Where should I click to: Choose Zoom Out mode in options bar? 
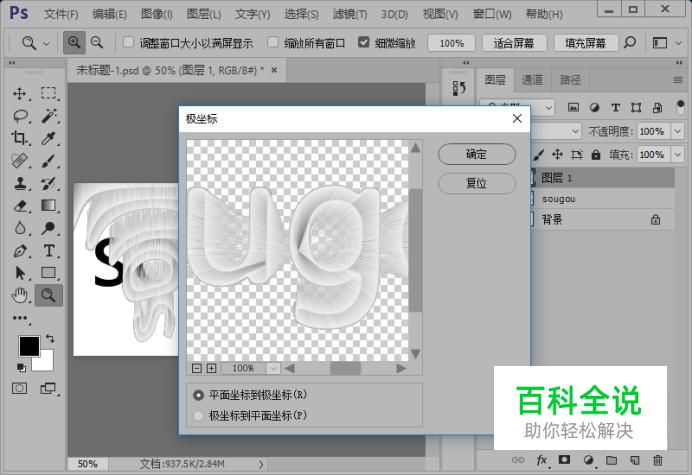pos(97,43)
